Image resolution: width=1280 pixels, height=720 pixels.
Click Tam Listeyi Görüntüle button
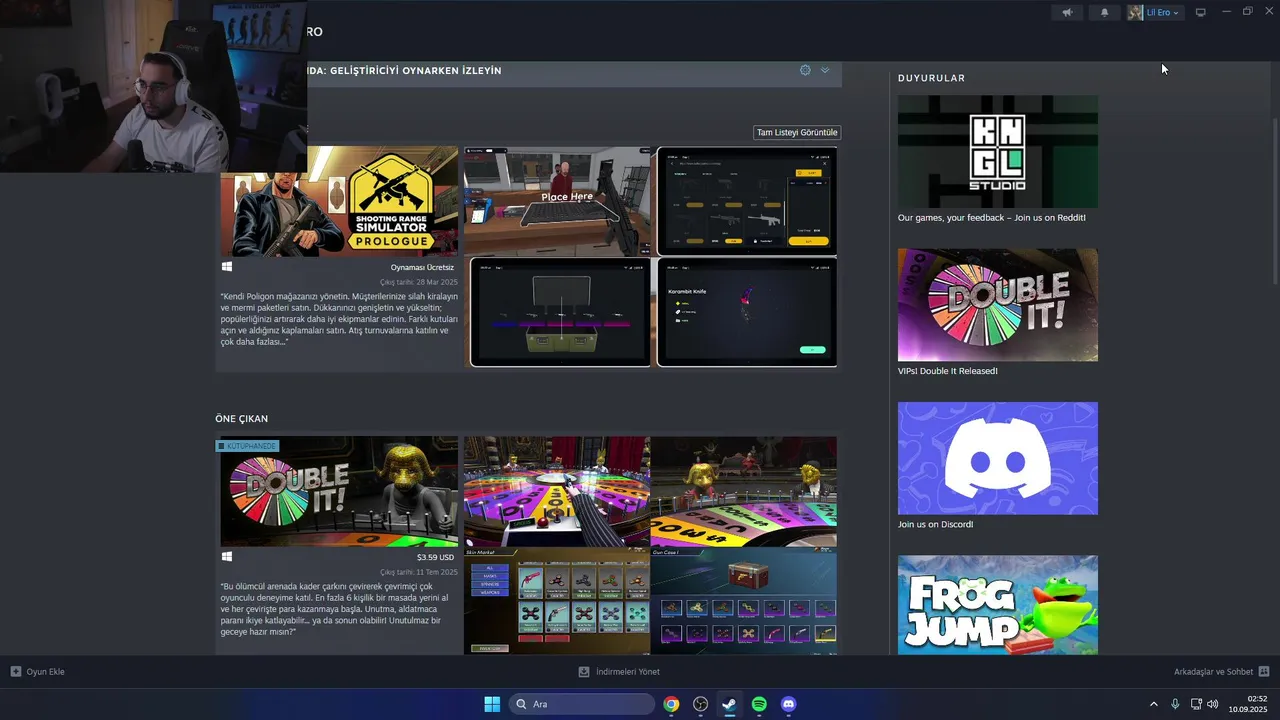click(x=796, y=132)
